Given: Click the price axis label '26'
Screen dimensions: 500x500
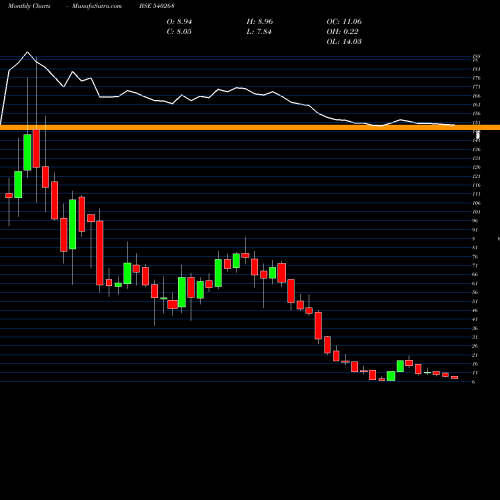Looking at the screenshot, I should tap(475, 346).
